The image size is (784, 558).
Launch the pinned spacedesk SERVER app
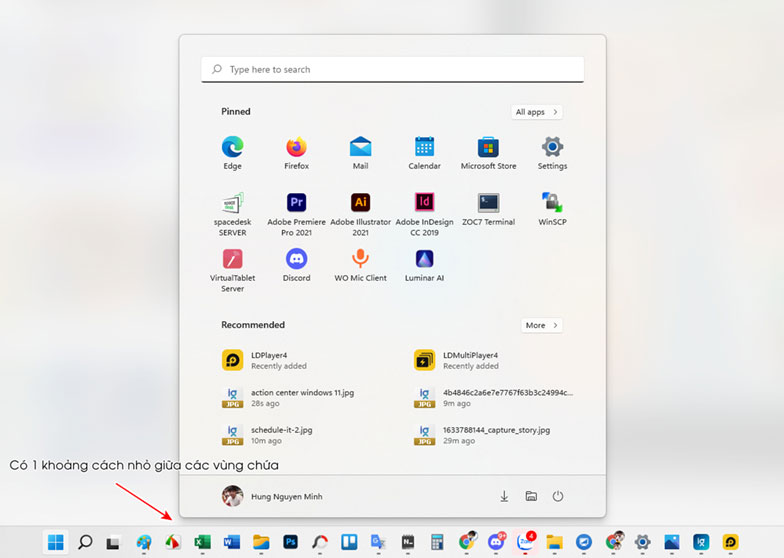[x=232, y=214]
